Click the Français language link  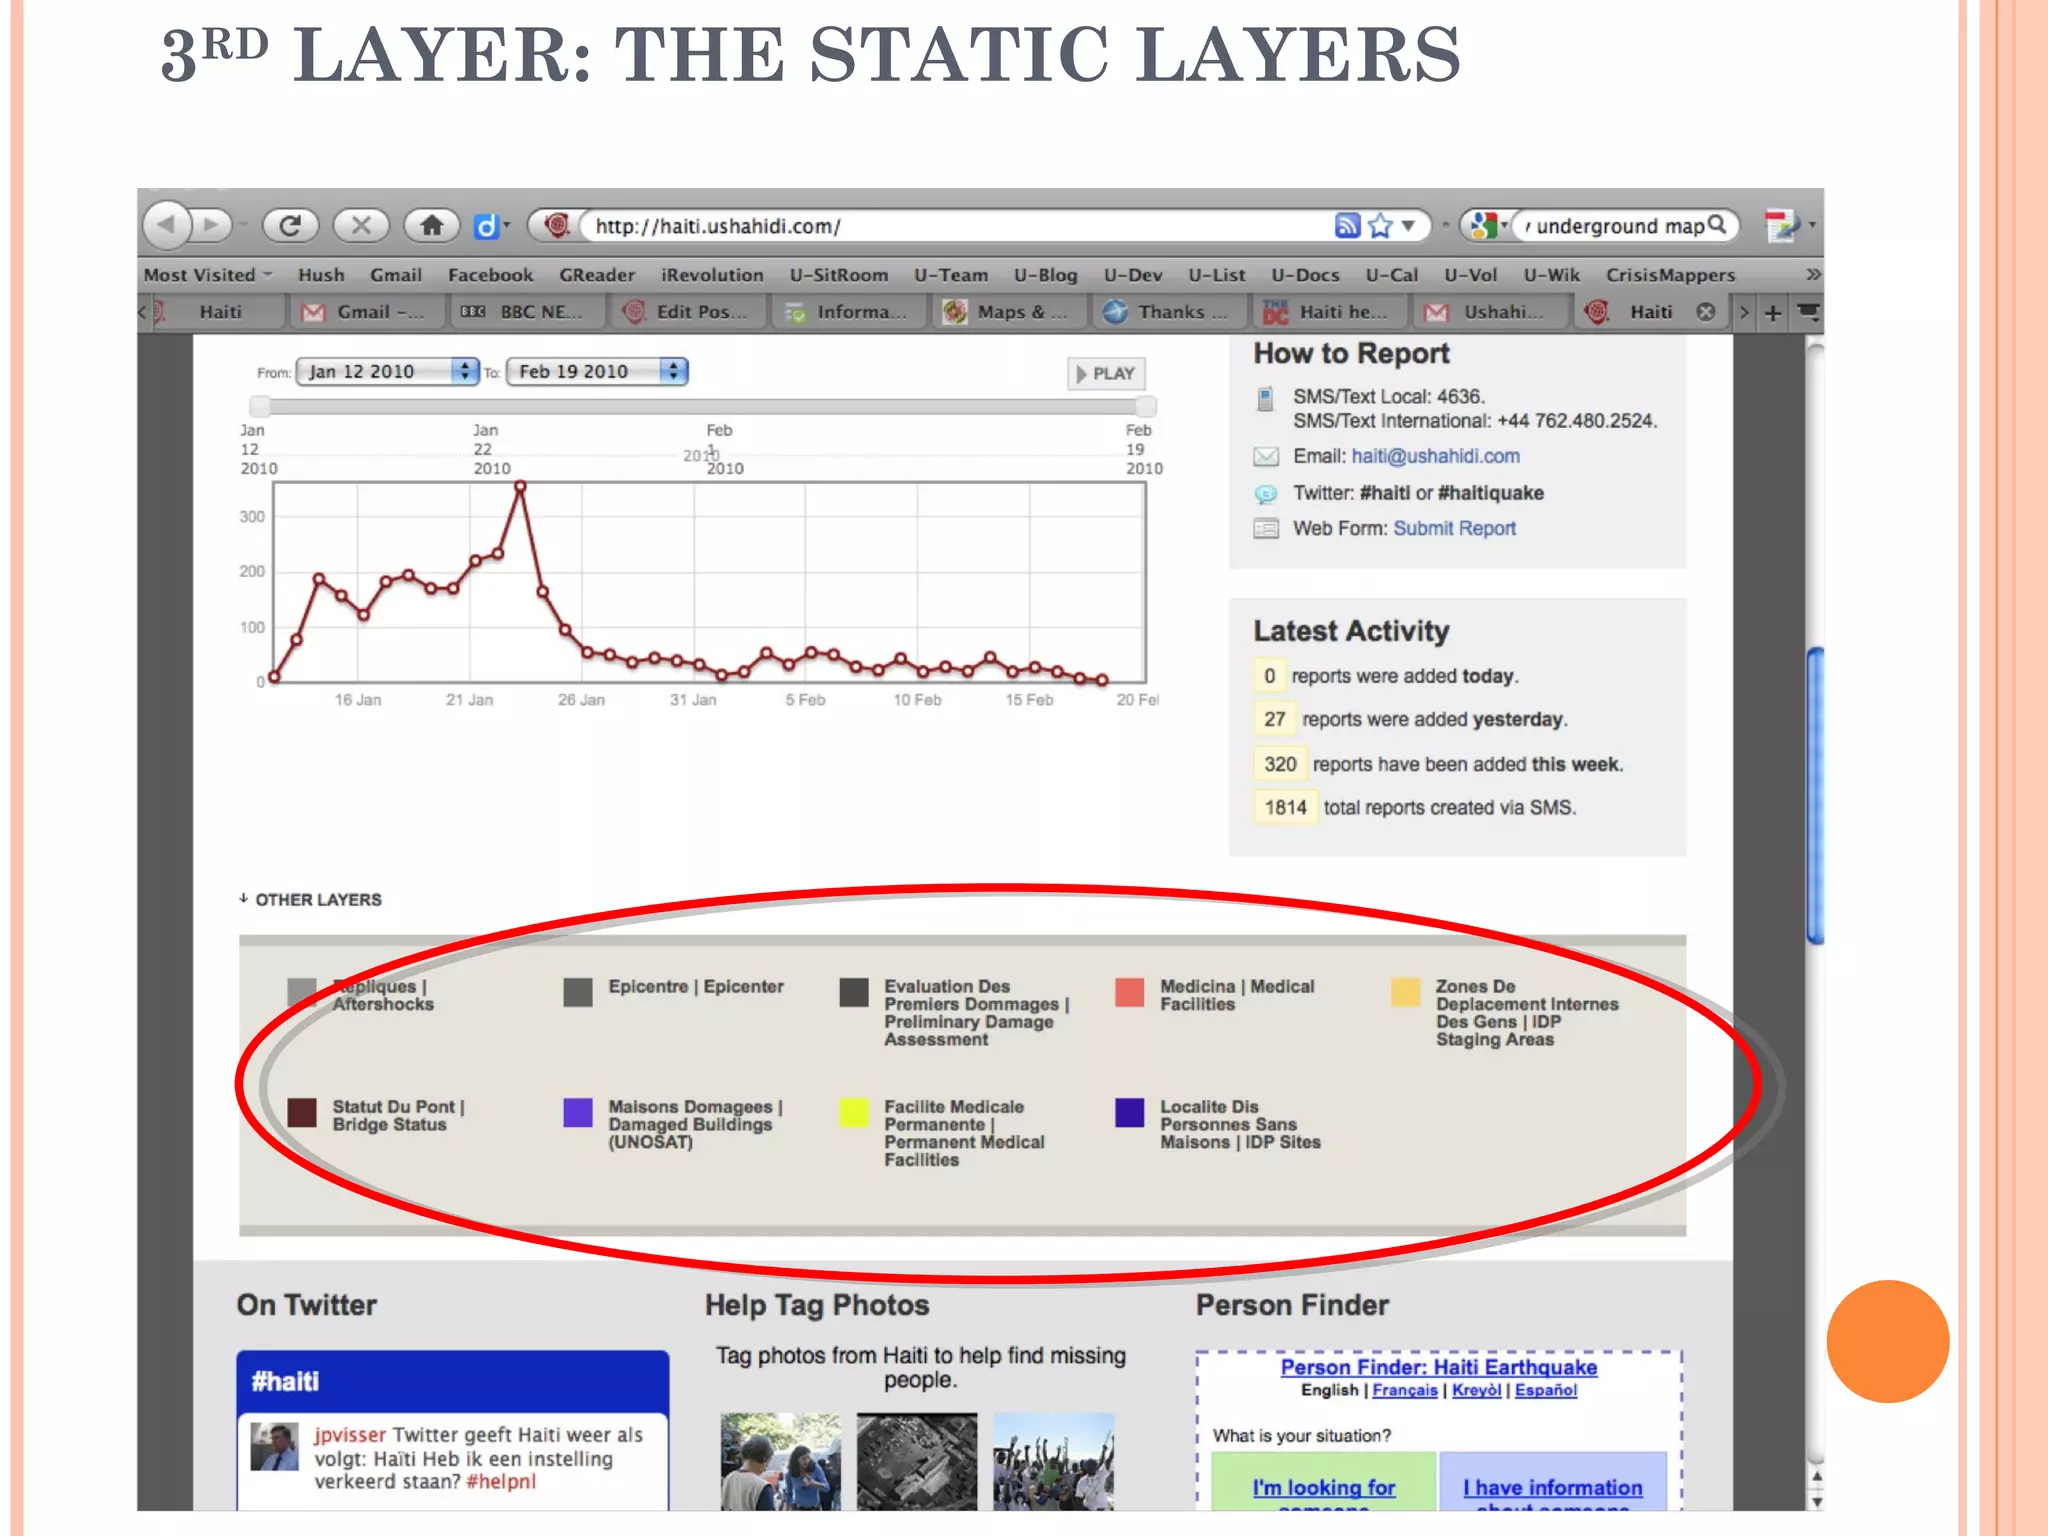1404,1390
